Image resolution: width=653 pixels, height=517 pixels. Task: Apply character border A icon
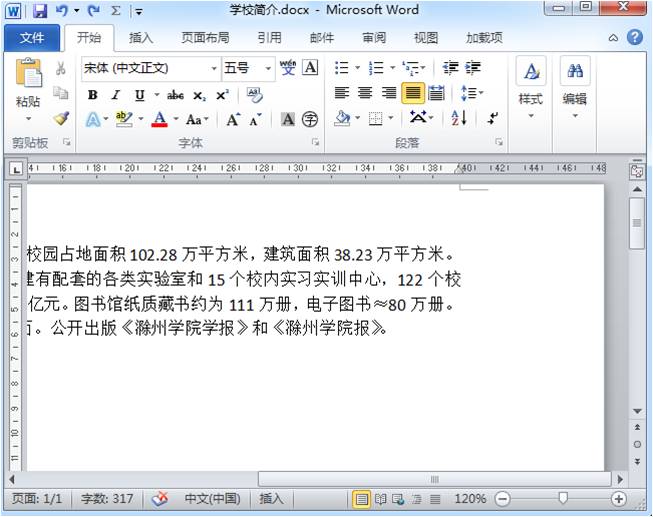point(310,67)
